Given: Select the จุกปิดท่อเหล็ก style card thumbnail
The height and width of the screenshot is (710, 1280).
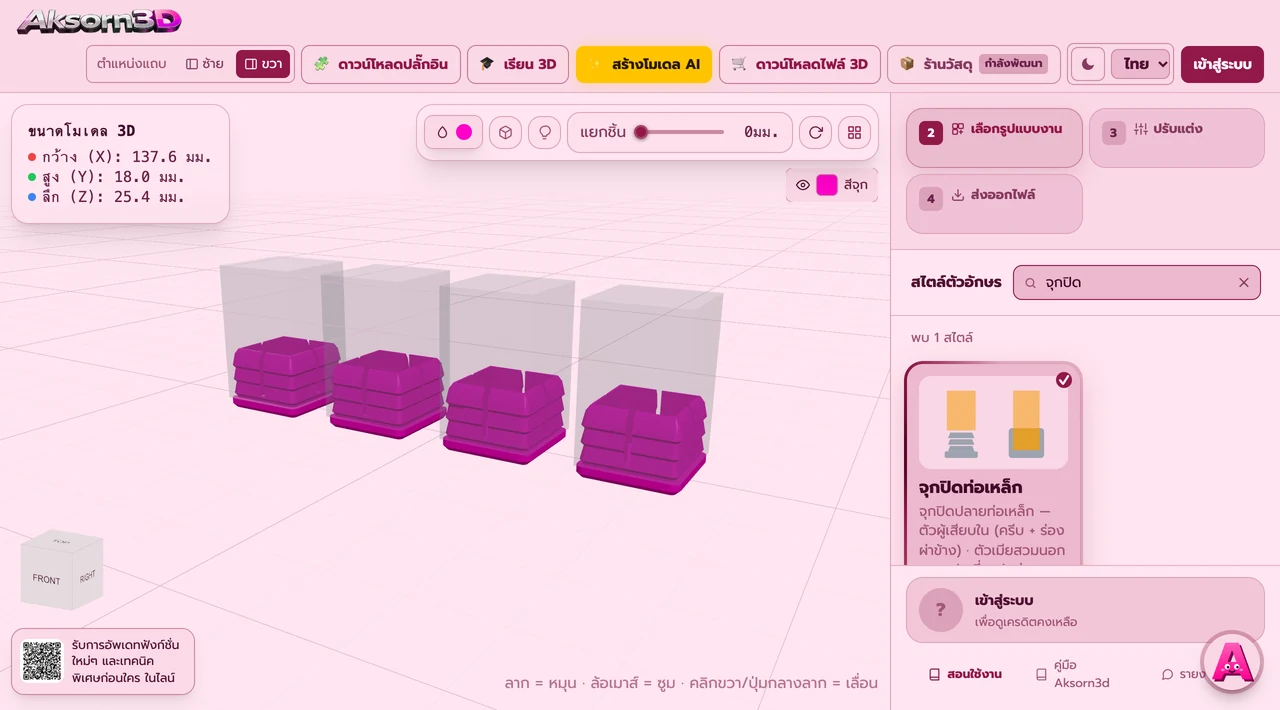Looking at the screenshot, I should pyautogui.click(x=993, y=423).
